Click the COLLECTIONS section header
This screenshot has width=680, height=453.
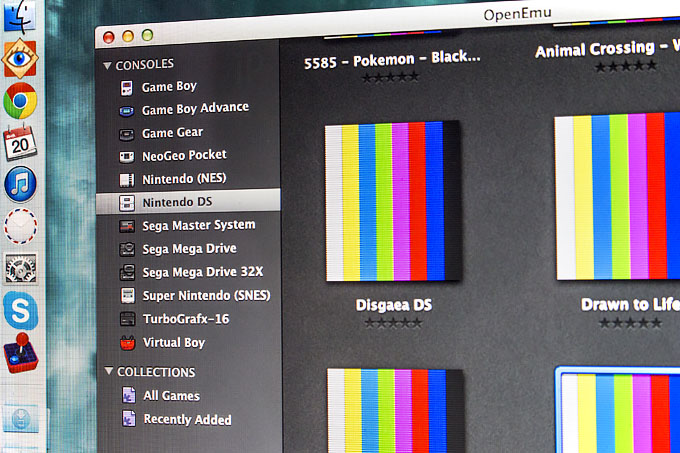coord(156,372)
